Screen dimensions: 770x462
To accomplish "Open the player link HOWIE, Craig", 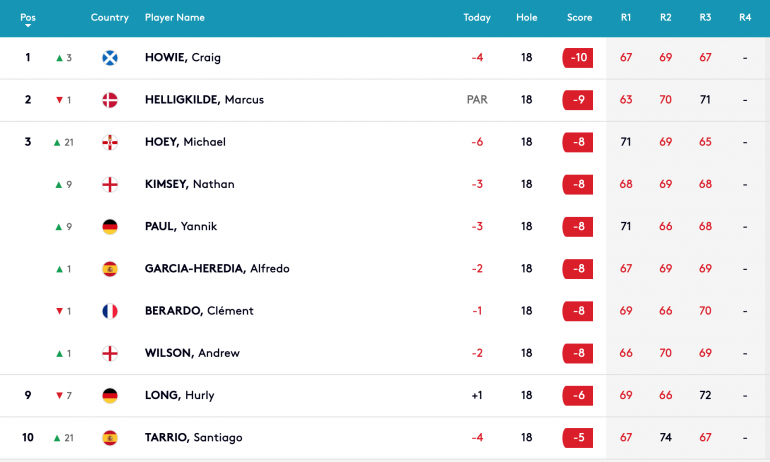I will pyautogui.click(x=183, y=57).
